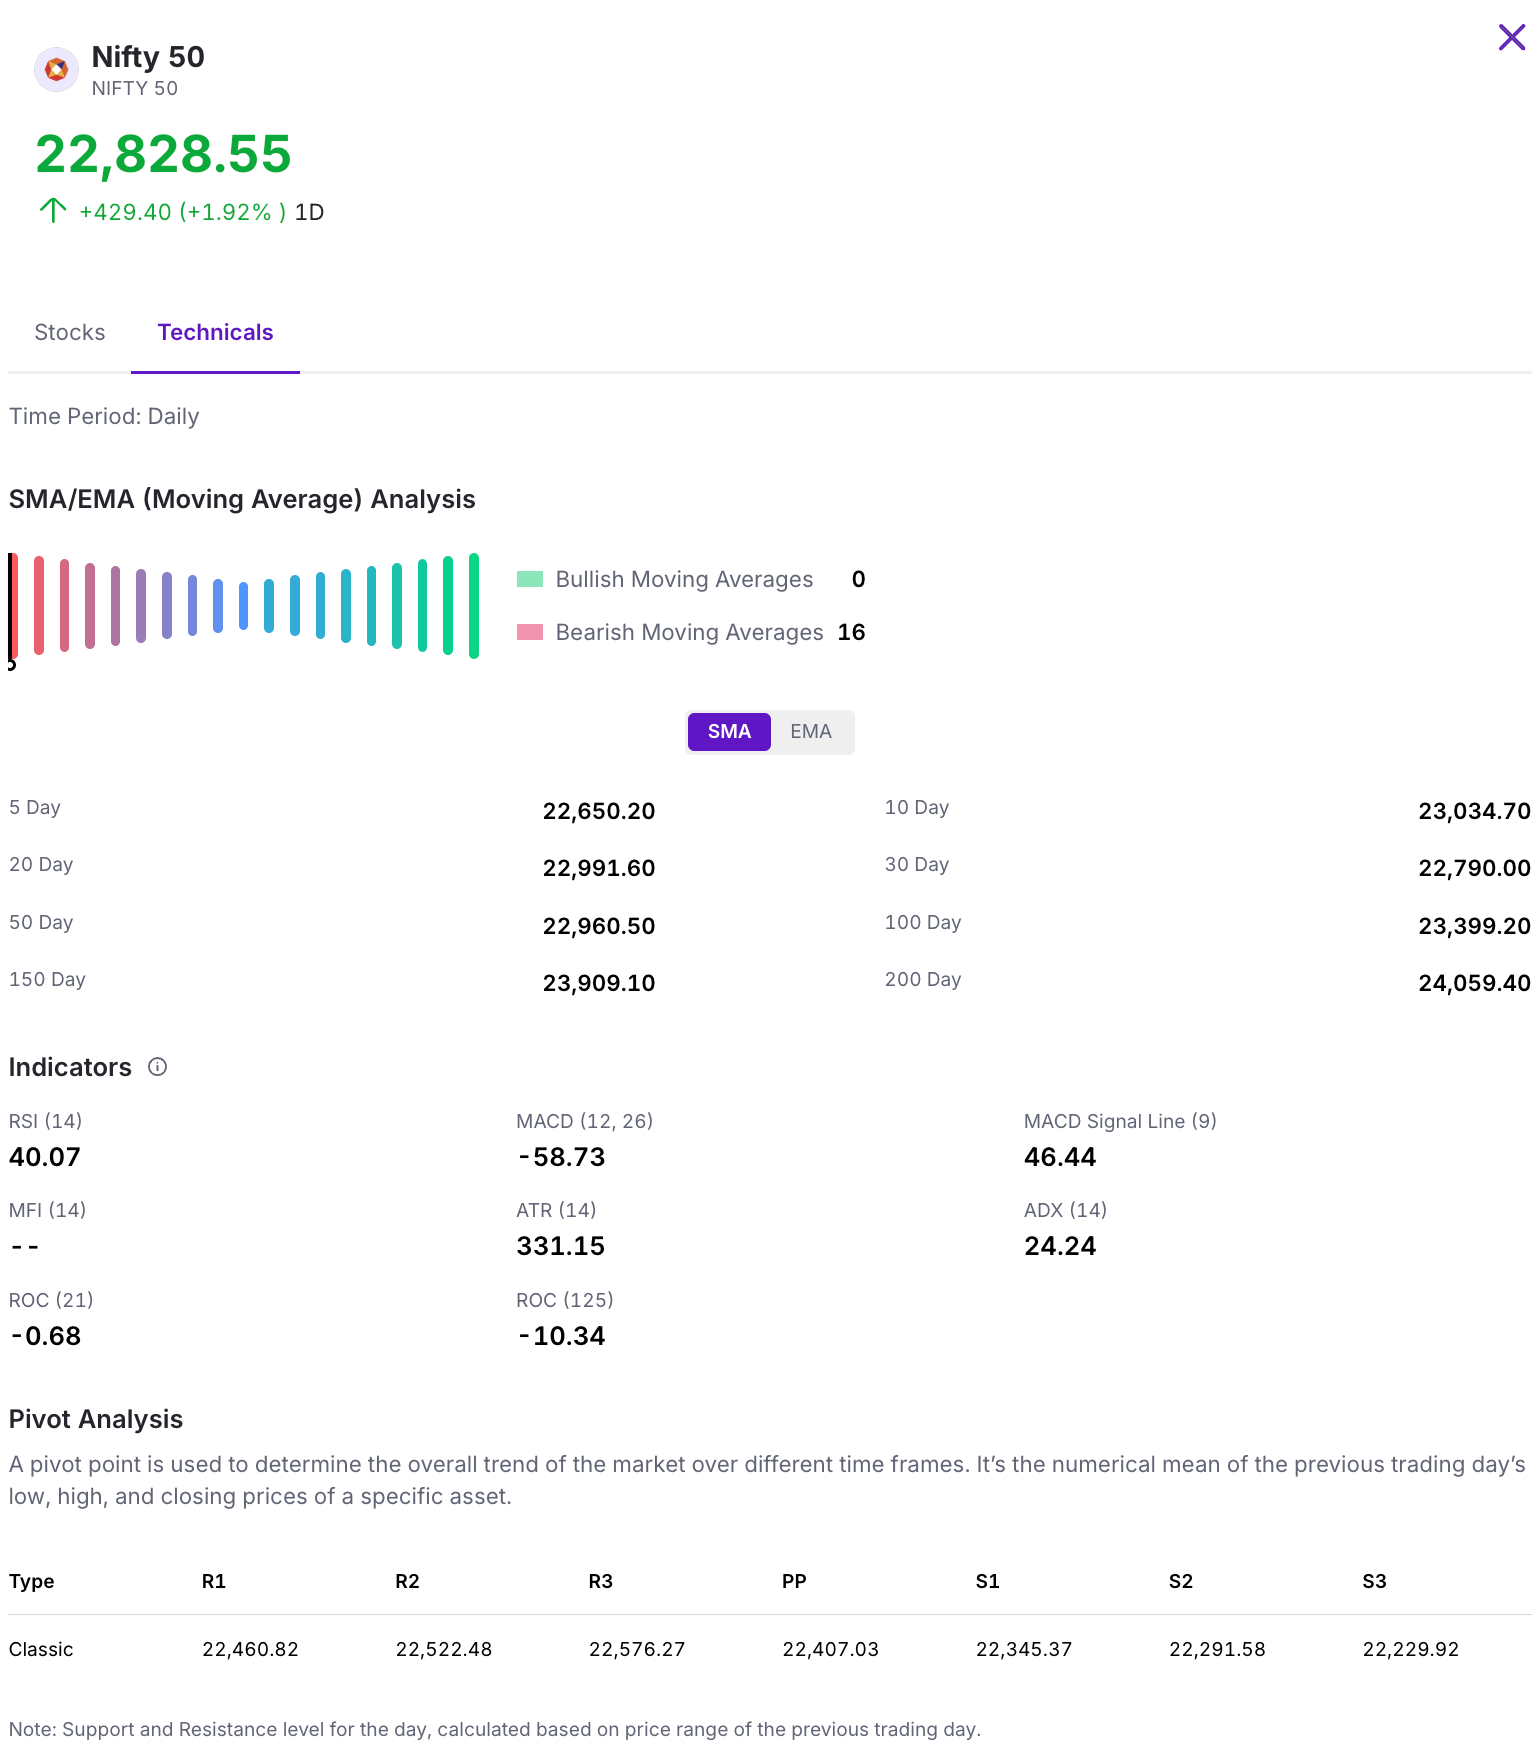Click the Nifty 50 index logo
The width and height of the screenshot is (1538, 1754).
coord(56,70)
